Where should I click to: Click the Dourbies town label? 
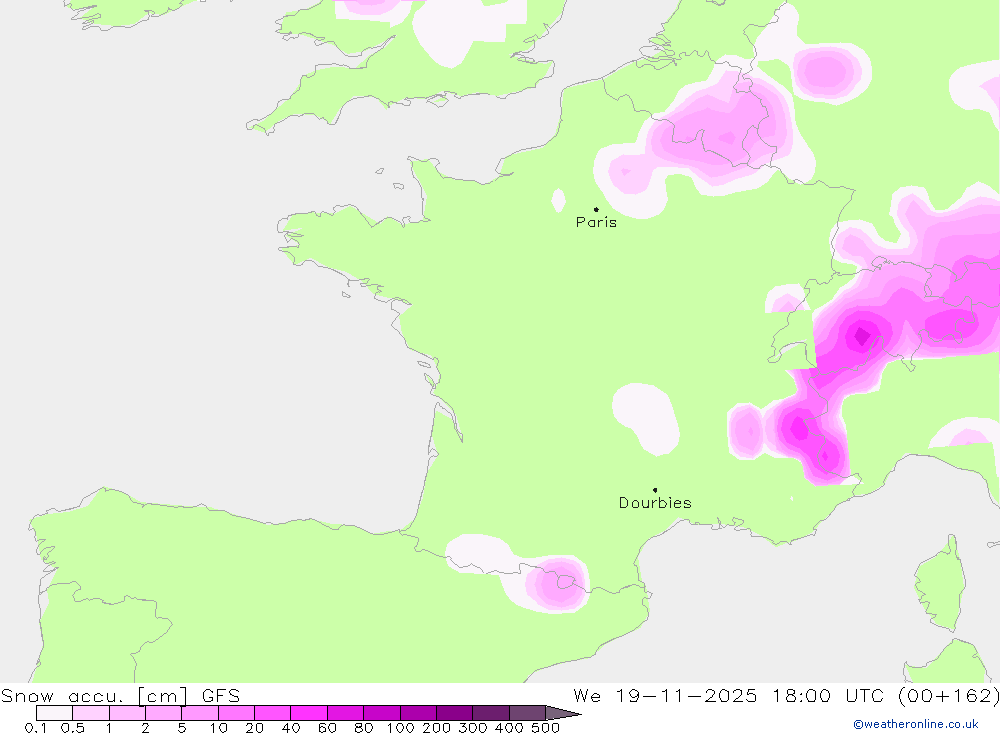pyautogui.click(x=655, y=503)
